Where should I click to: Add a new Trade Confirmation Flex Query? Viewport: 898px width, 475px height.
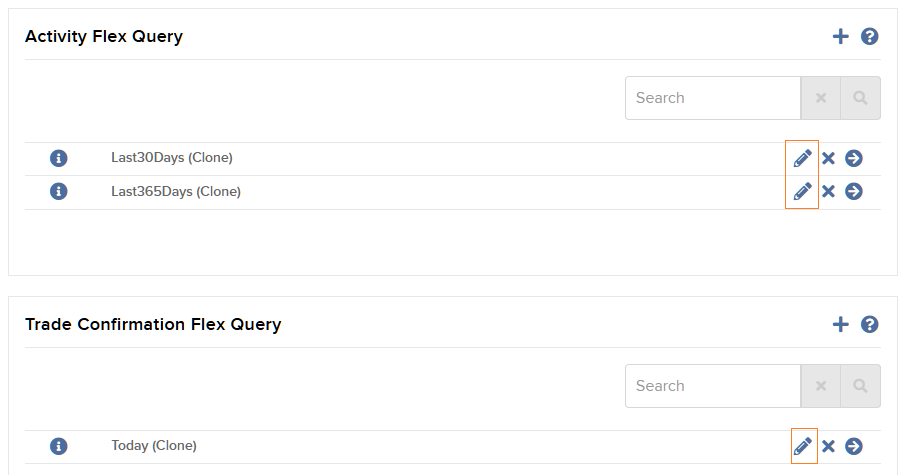click(x=840, y=324)
